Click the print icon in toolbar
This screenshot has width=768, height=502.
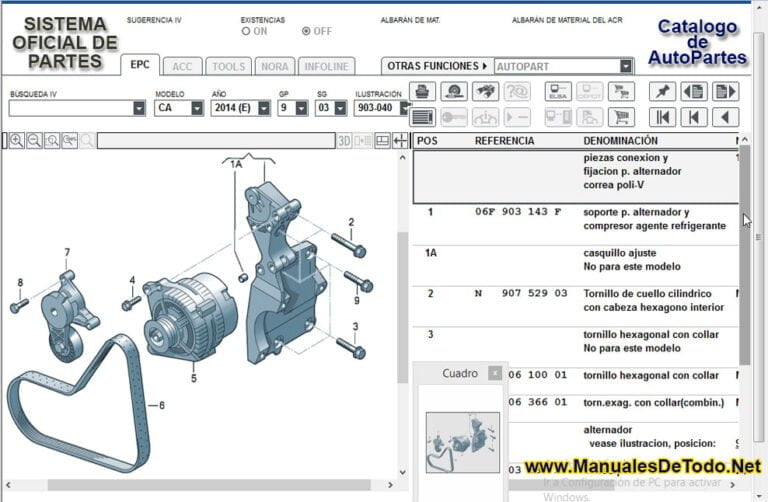click(422, 92)
